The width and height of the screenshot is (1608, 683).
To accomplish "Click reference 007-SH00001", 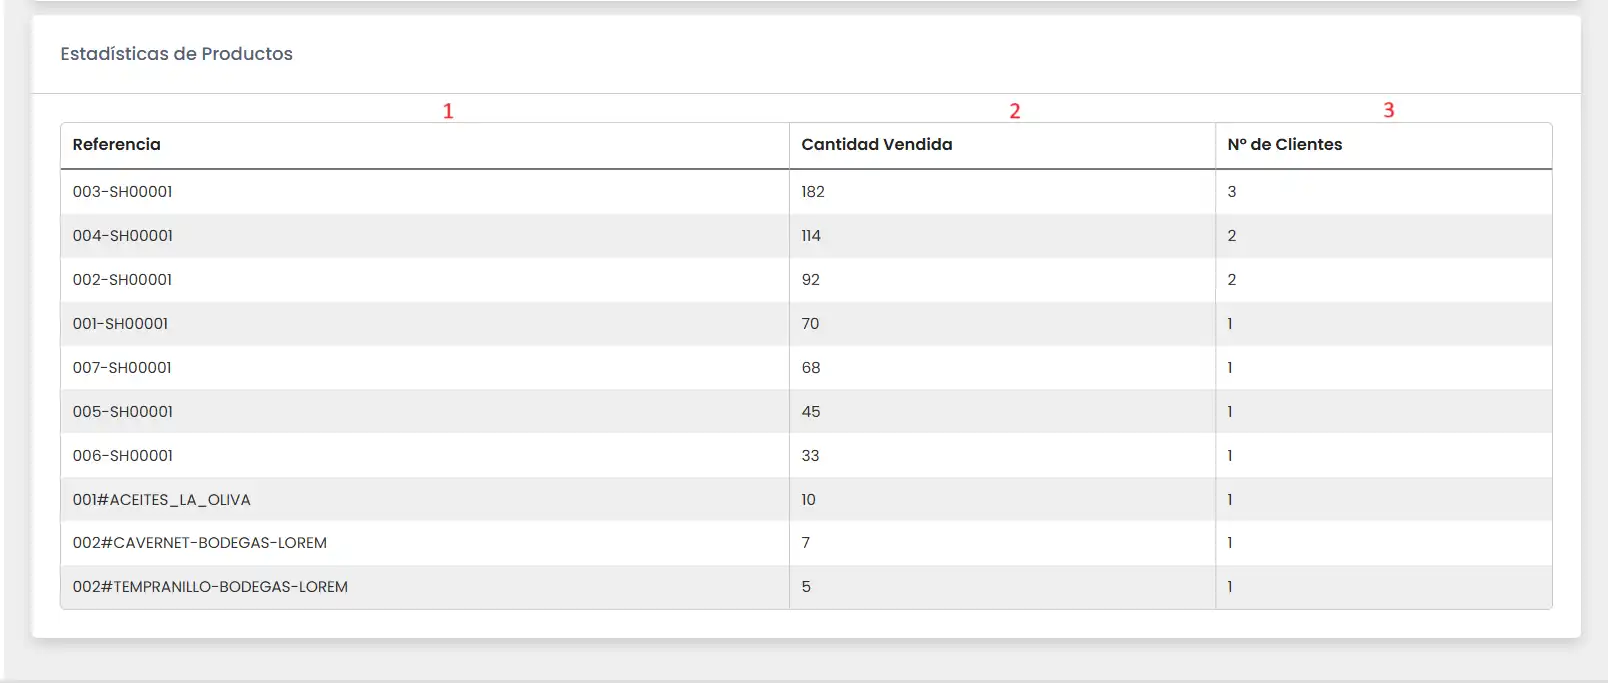I will coord(122,368).
